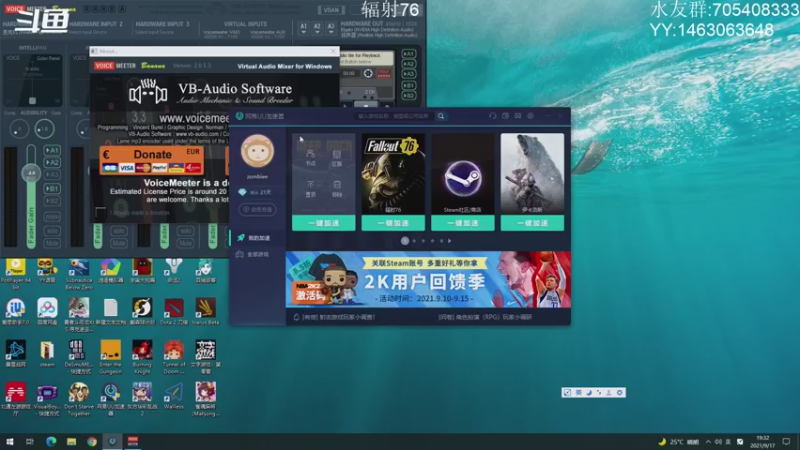Open the settings gear in UU title bar
Image resolution: width=800 pixels, height=450 pixels.
pyautogui.click(x=531, y=116)
